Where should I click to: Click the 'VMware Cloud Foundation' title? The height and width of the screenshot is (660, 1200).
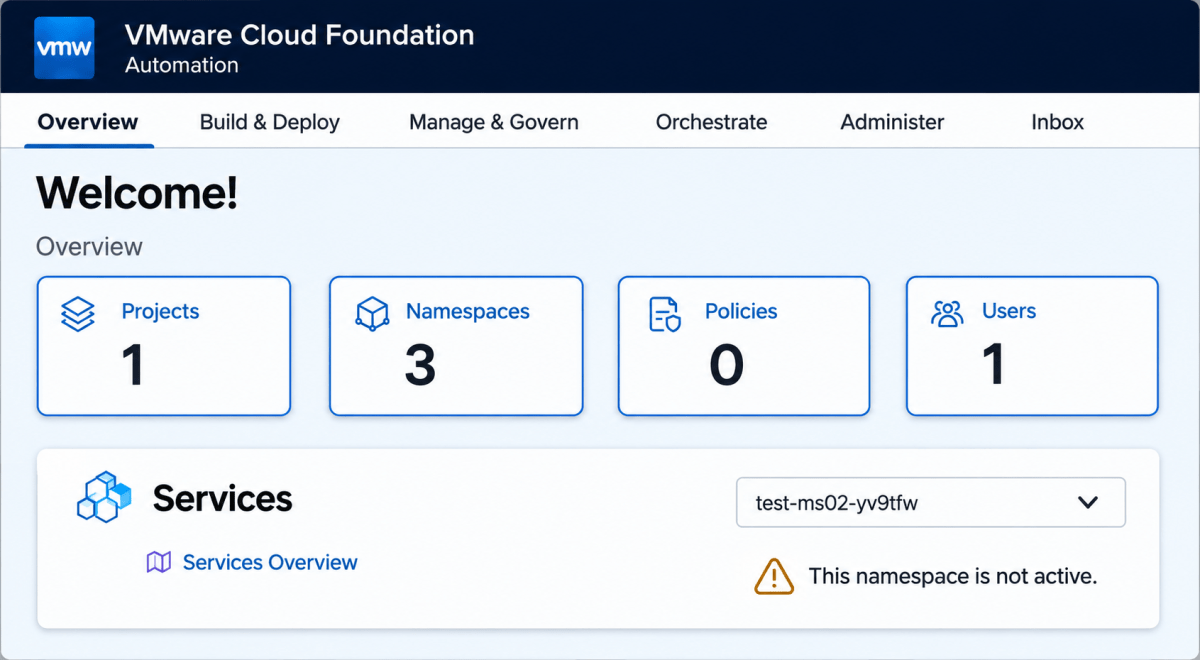pos(300,35)
